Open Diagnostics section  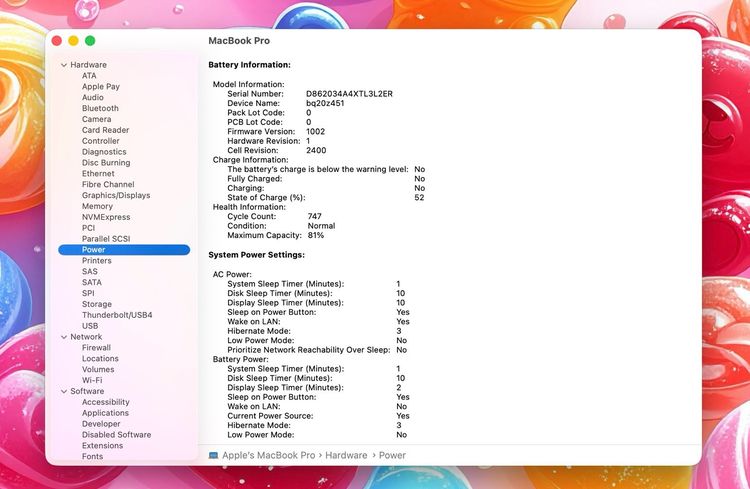(104, 152)
